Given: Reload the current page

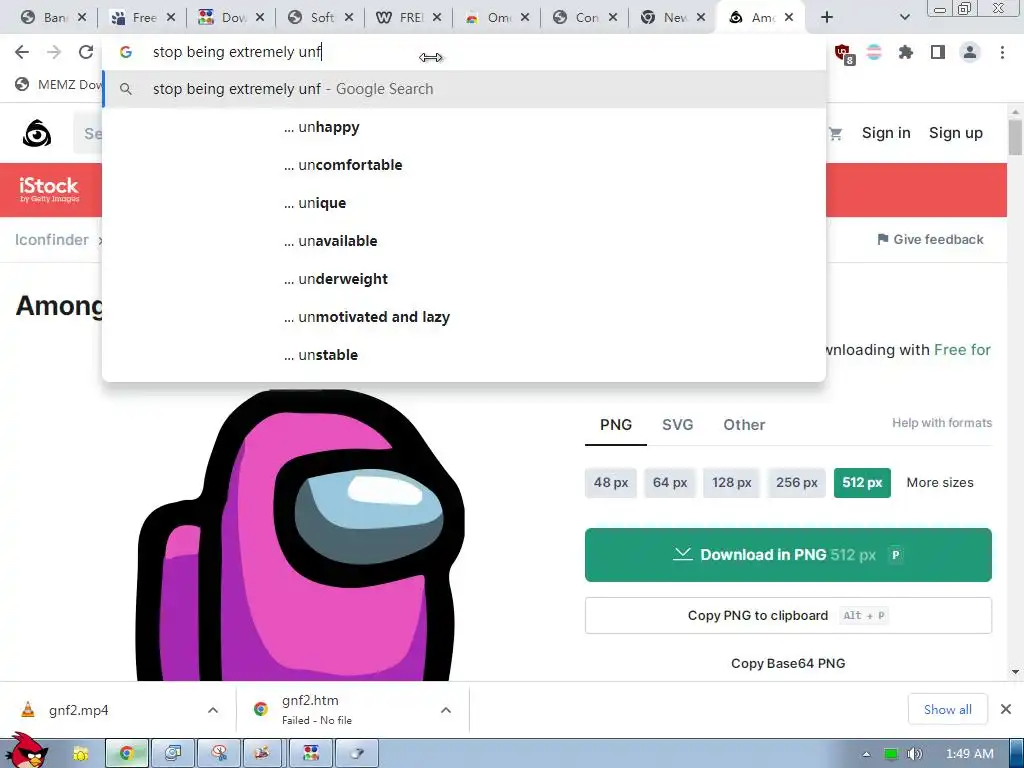Looking at the screenshot, I should click(86, 52).
